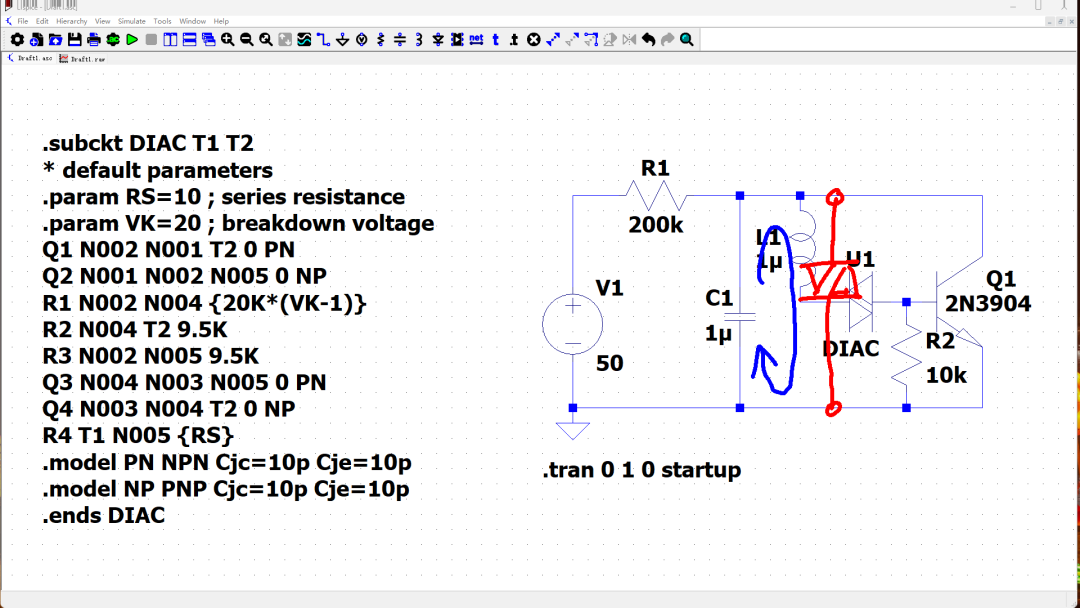Place an Inductor component
1080x608 pixels.
pos(419,40)
